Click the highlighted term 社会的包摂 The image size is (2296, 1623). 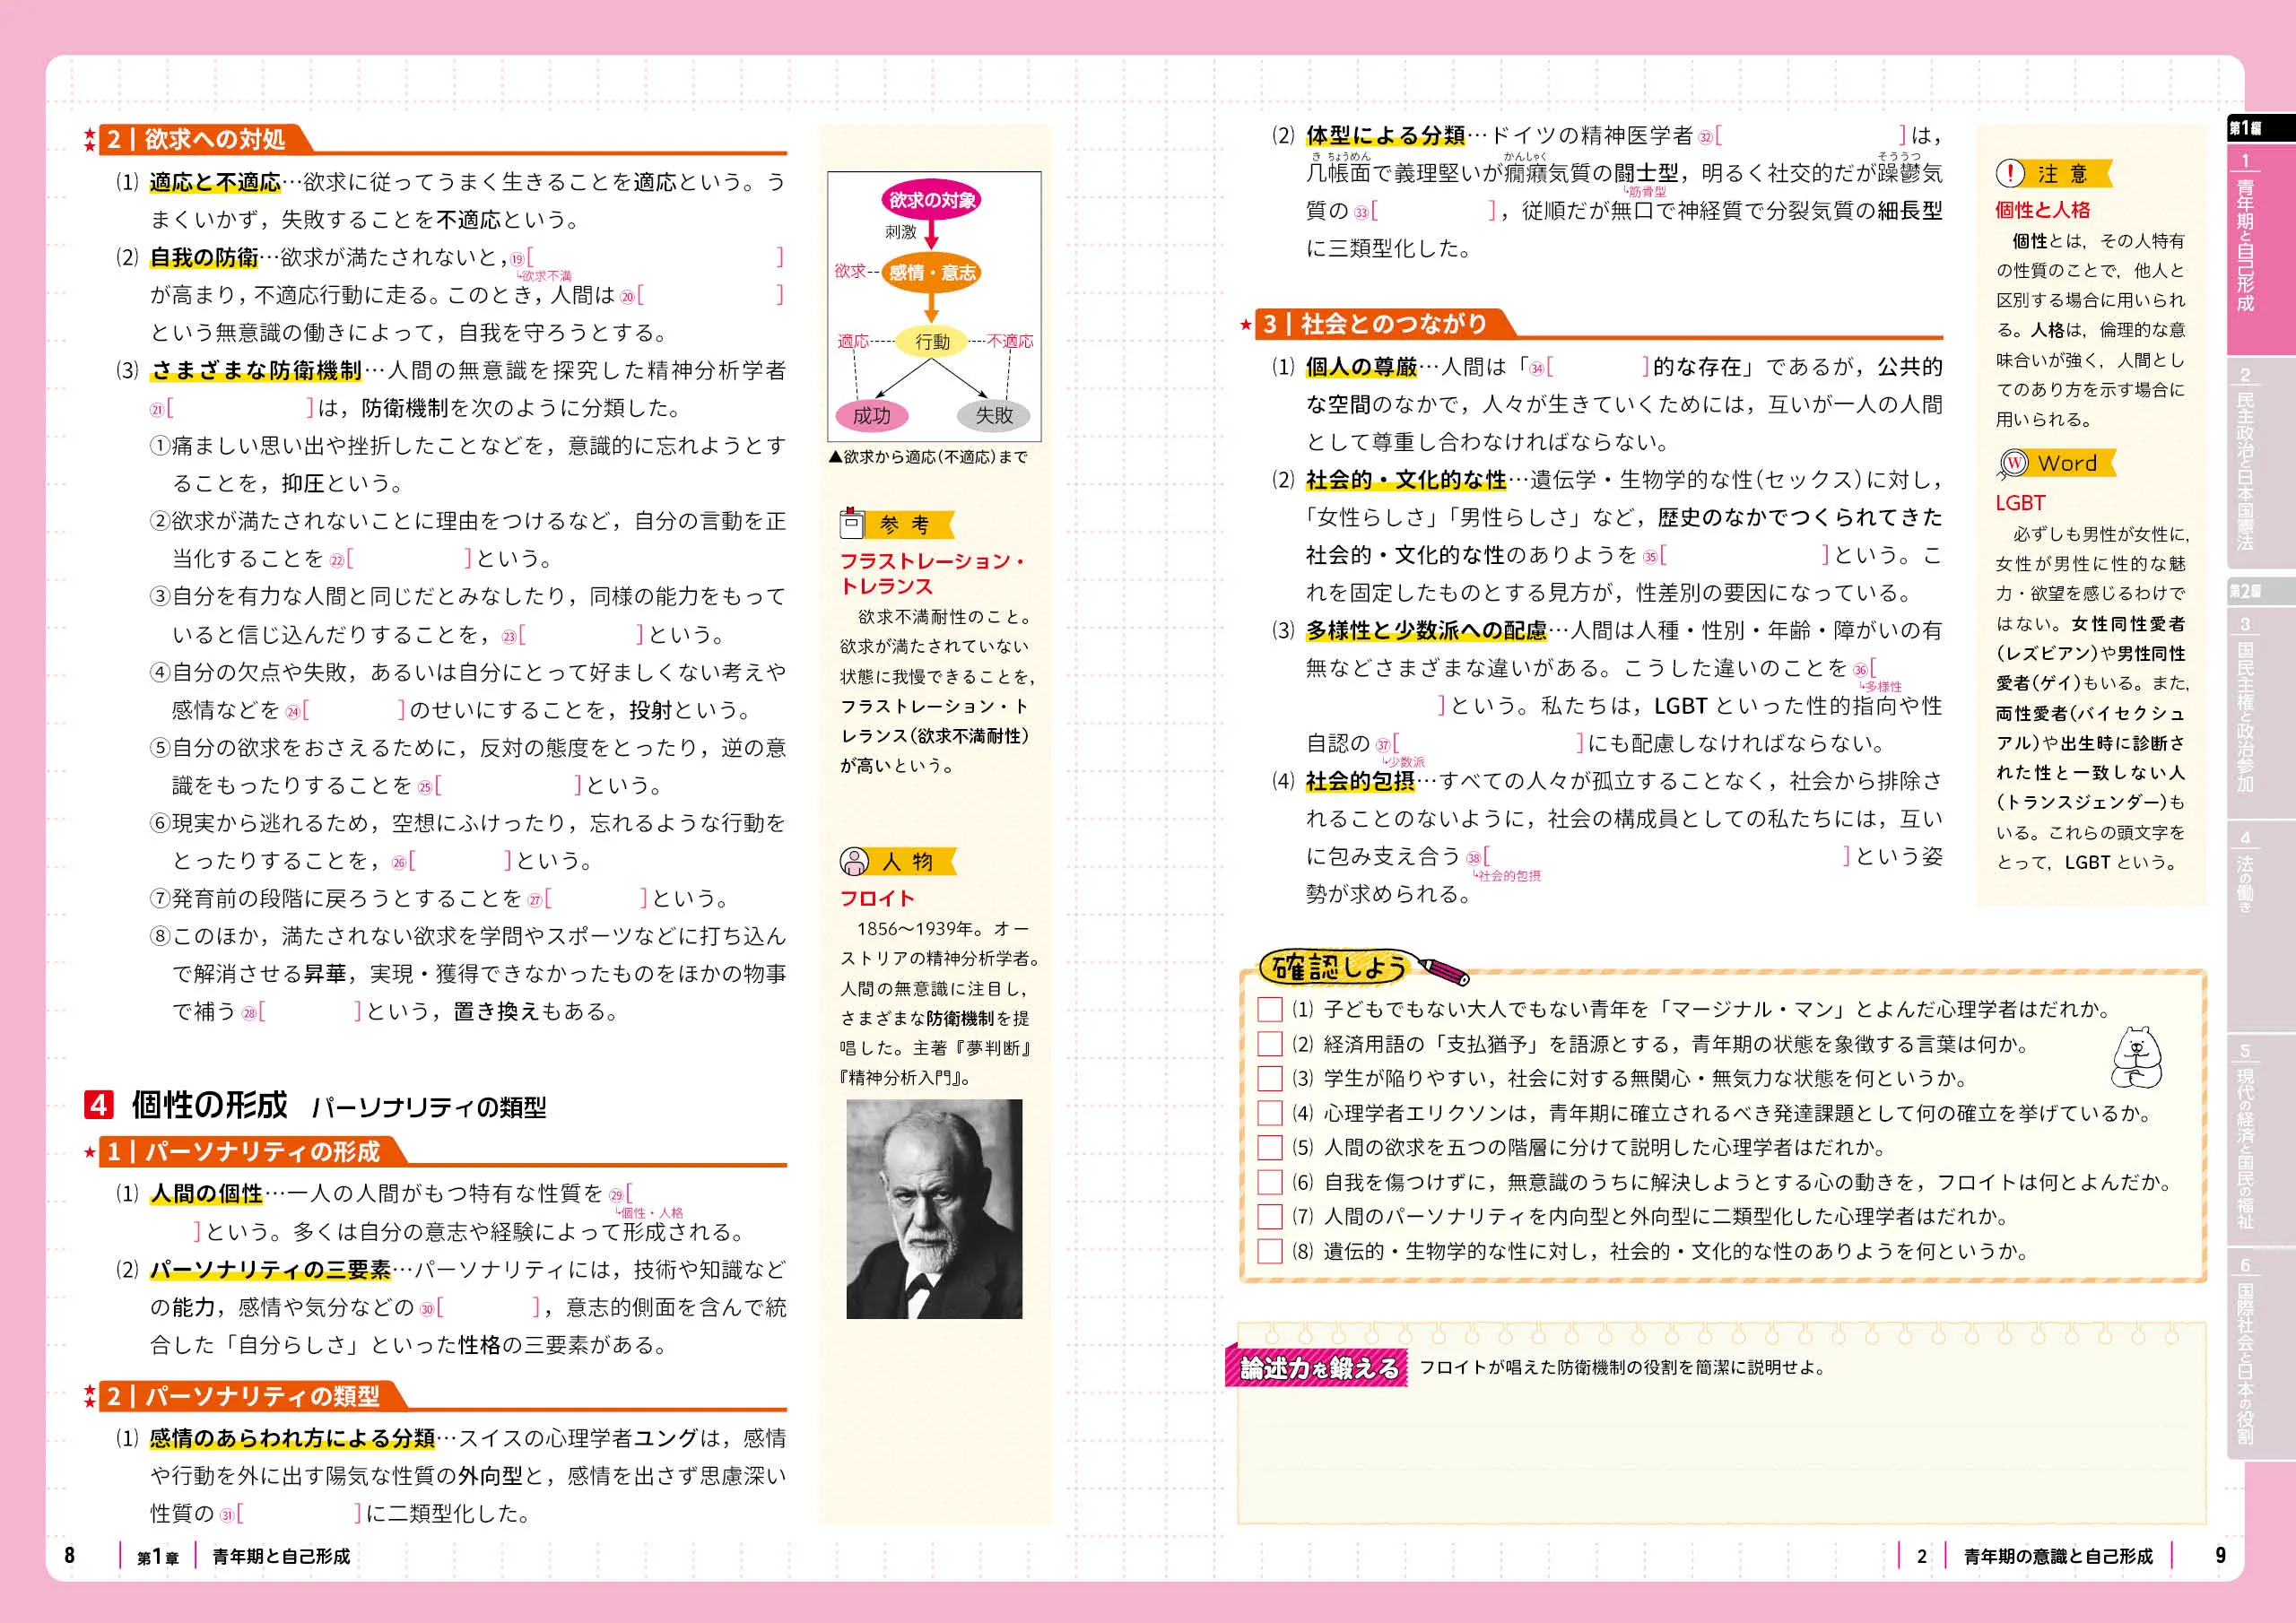pos(1360,781)
